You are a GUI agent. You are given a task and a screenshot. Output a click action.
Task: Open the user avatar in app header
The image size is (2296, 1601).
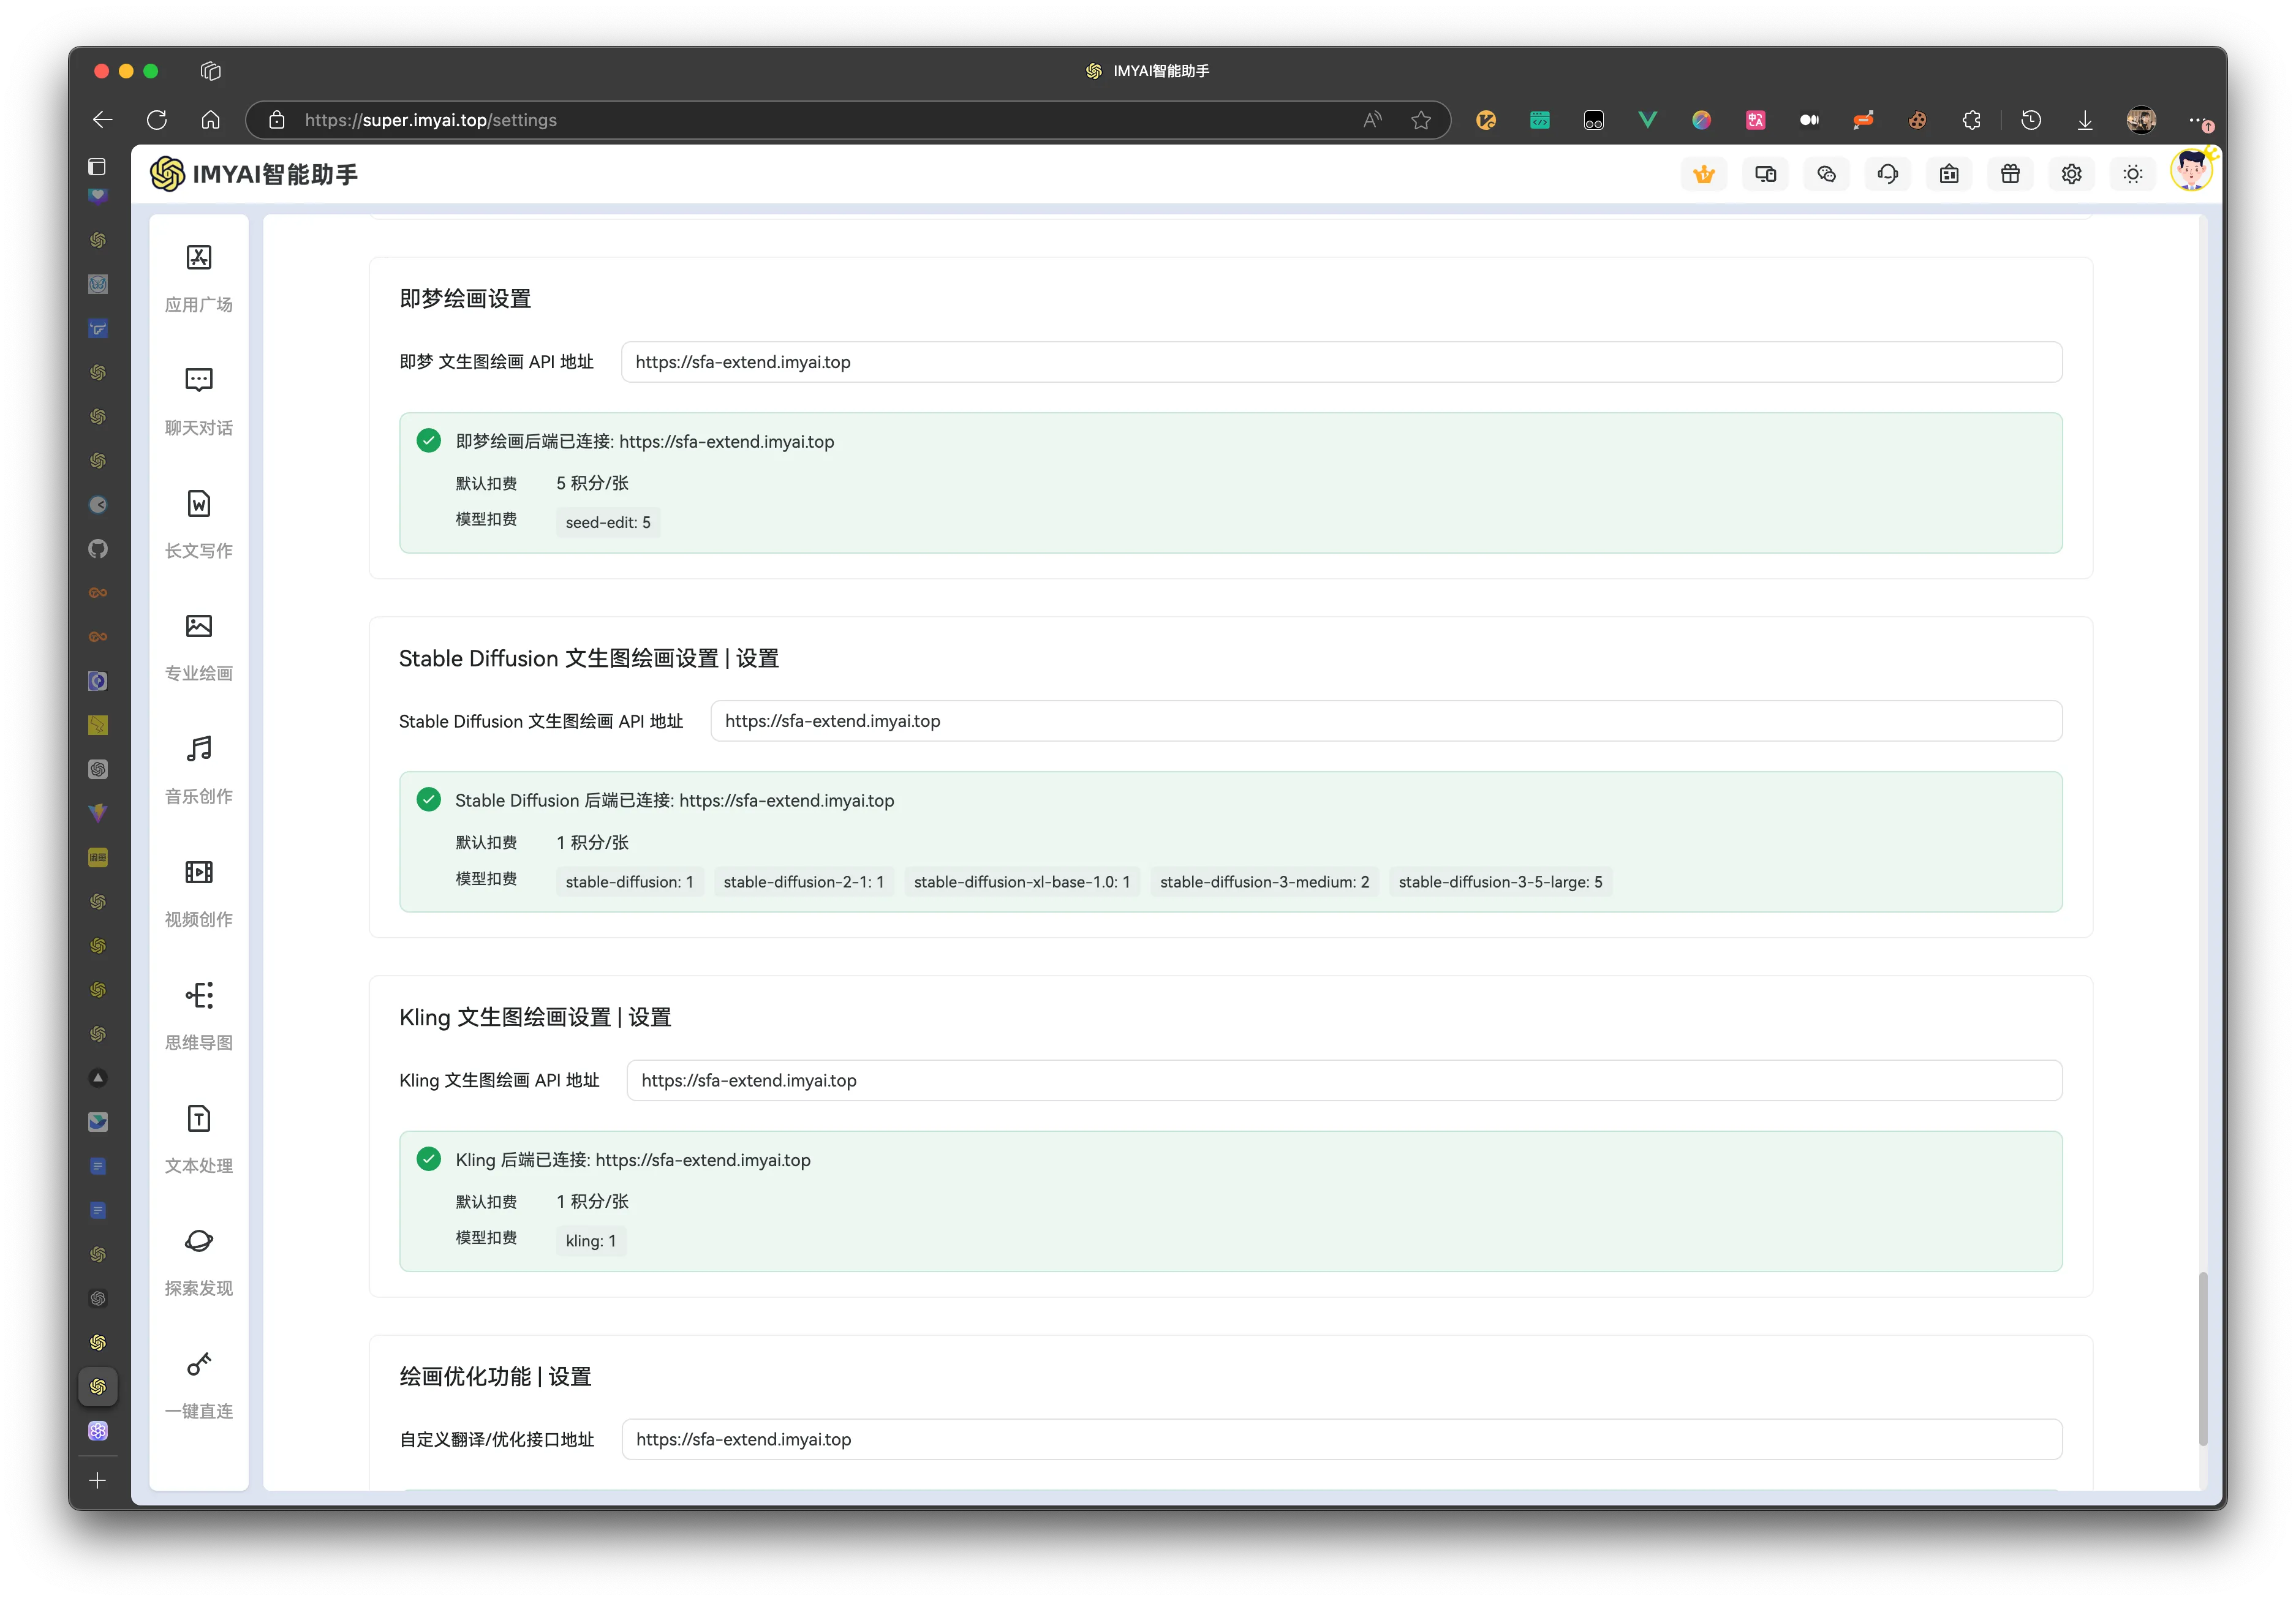click(x=2191, y=171)
